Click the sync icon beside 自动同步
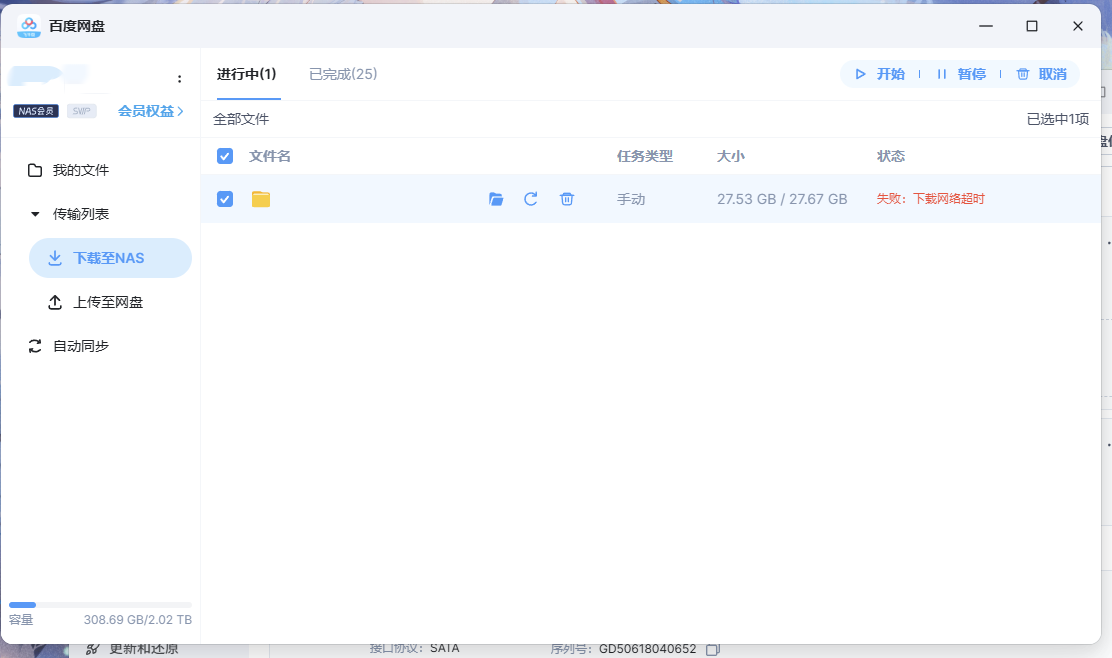 [35, 345]
